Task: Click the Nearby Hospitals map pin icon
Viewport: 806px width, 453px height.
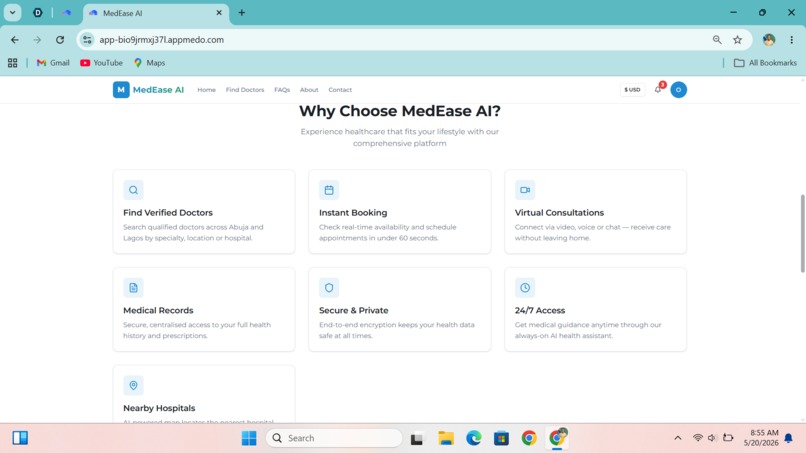Action: (133, 385)
